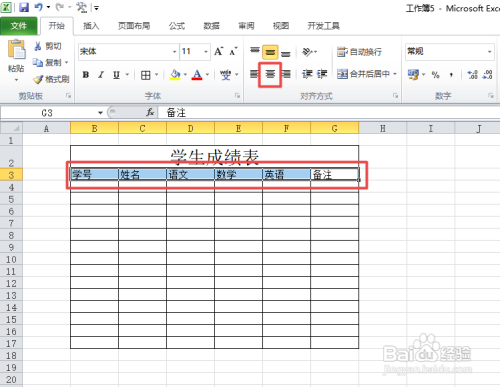The width and height of the screenshot is (500, 387).
Task: Click the cell containing 学号
Action: point(94,174)
